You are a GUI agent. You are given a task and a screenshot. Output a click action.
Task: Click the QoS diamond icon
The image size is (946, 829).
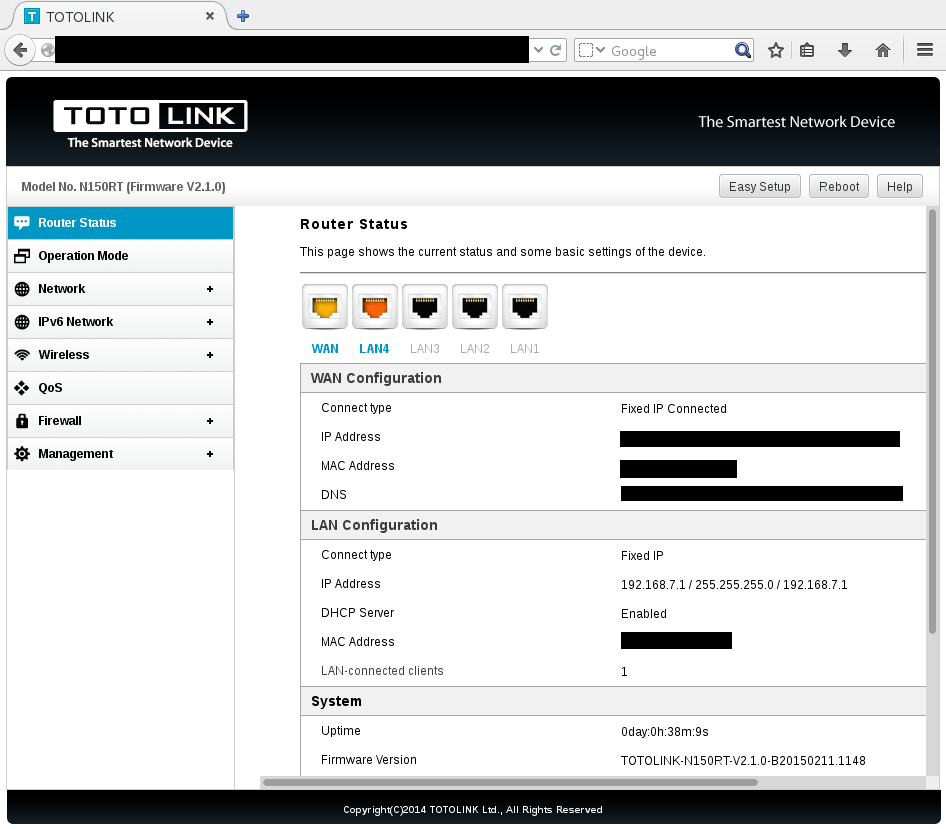[22, 388]
